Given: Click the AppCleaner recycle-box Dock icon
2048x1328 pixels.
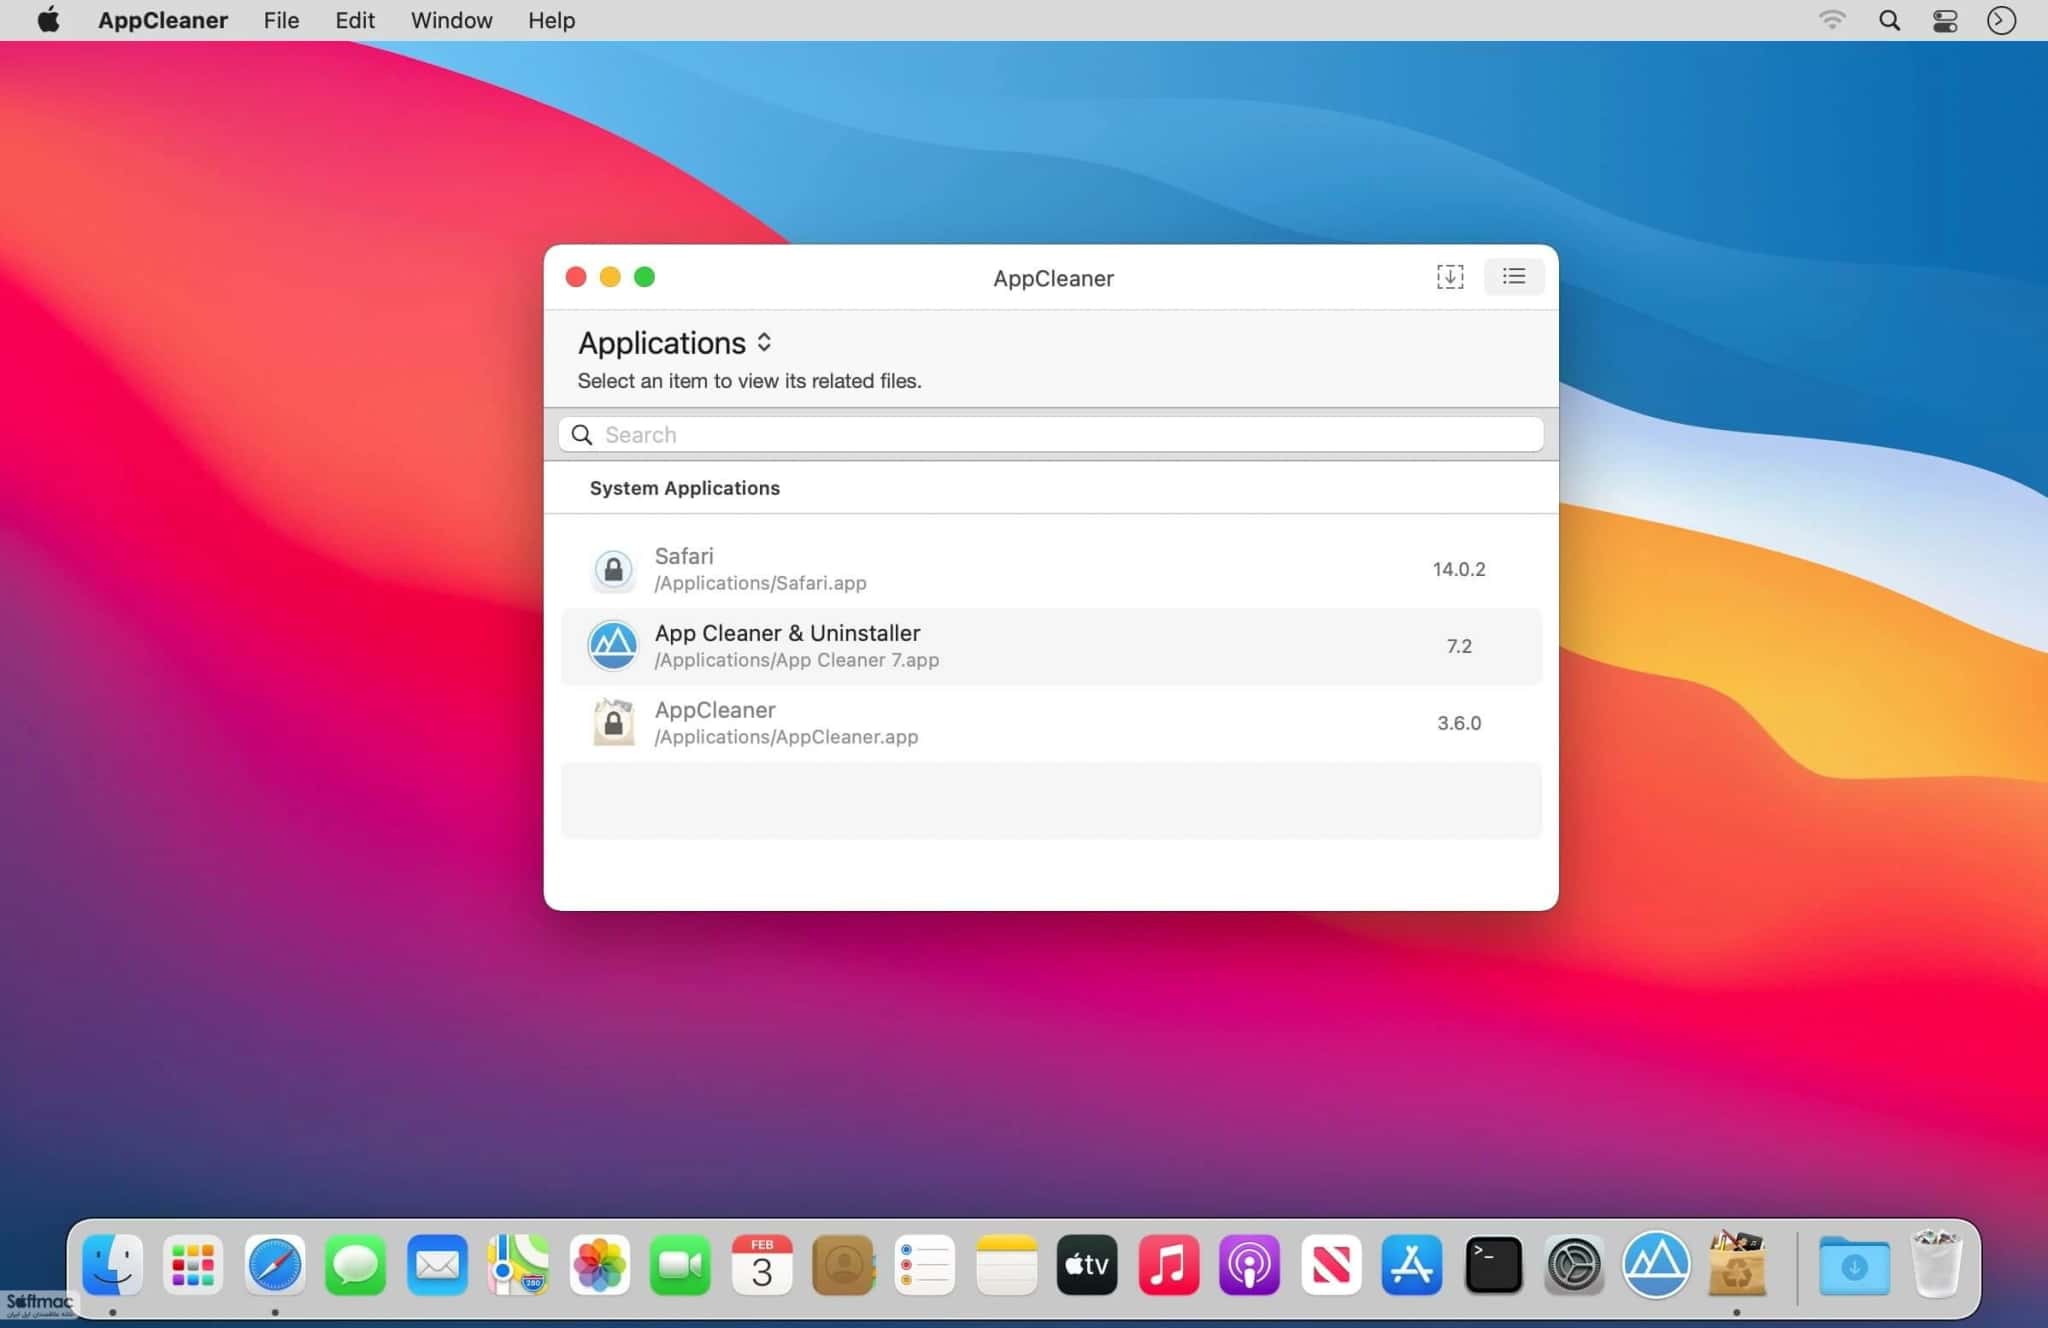Looking at the screenshot, I should 1737,1263.
